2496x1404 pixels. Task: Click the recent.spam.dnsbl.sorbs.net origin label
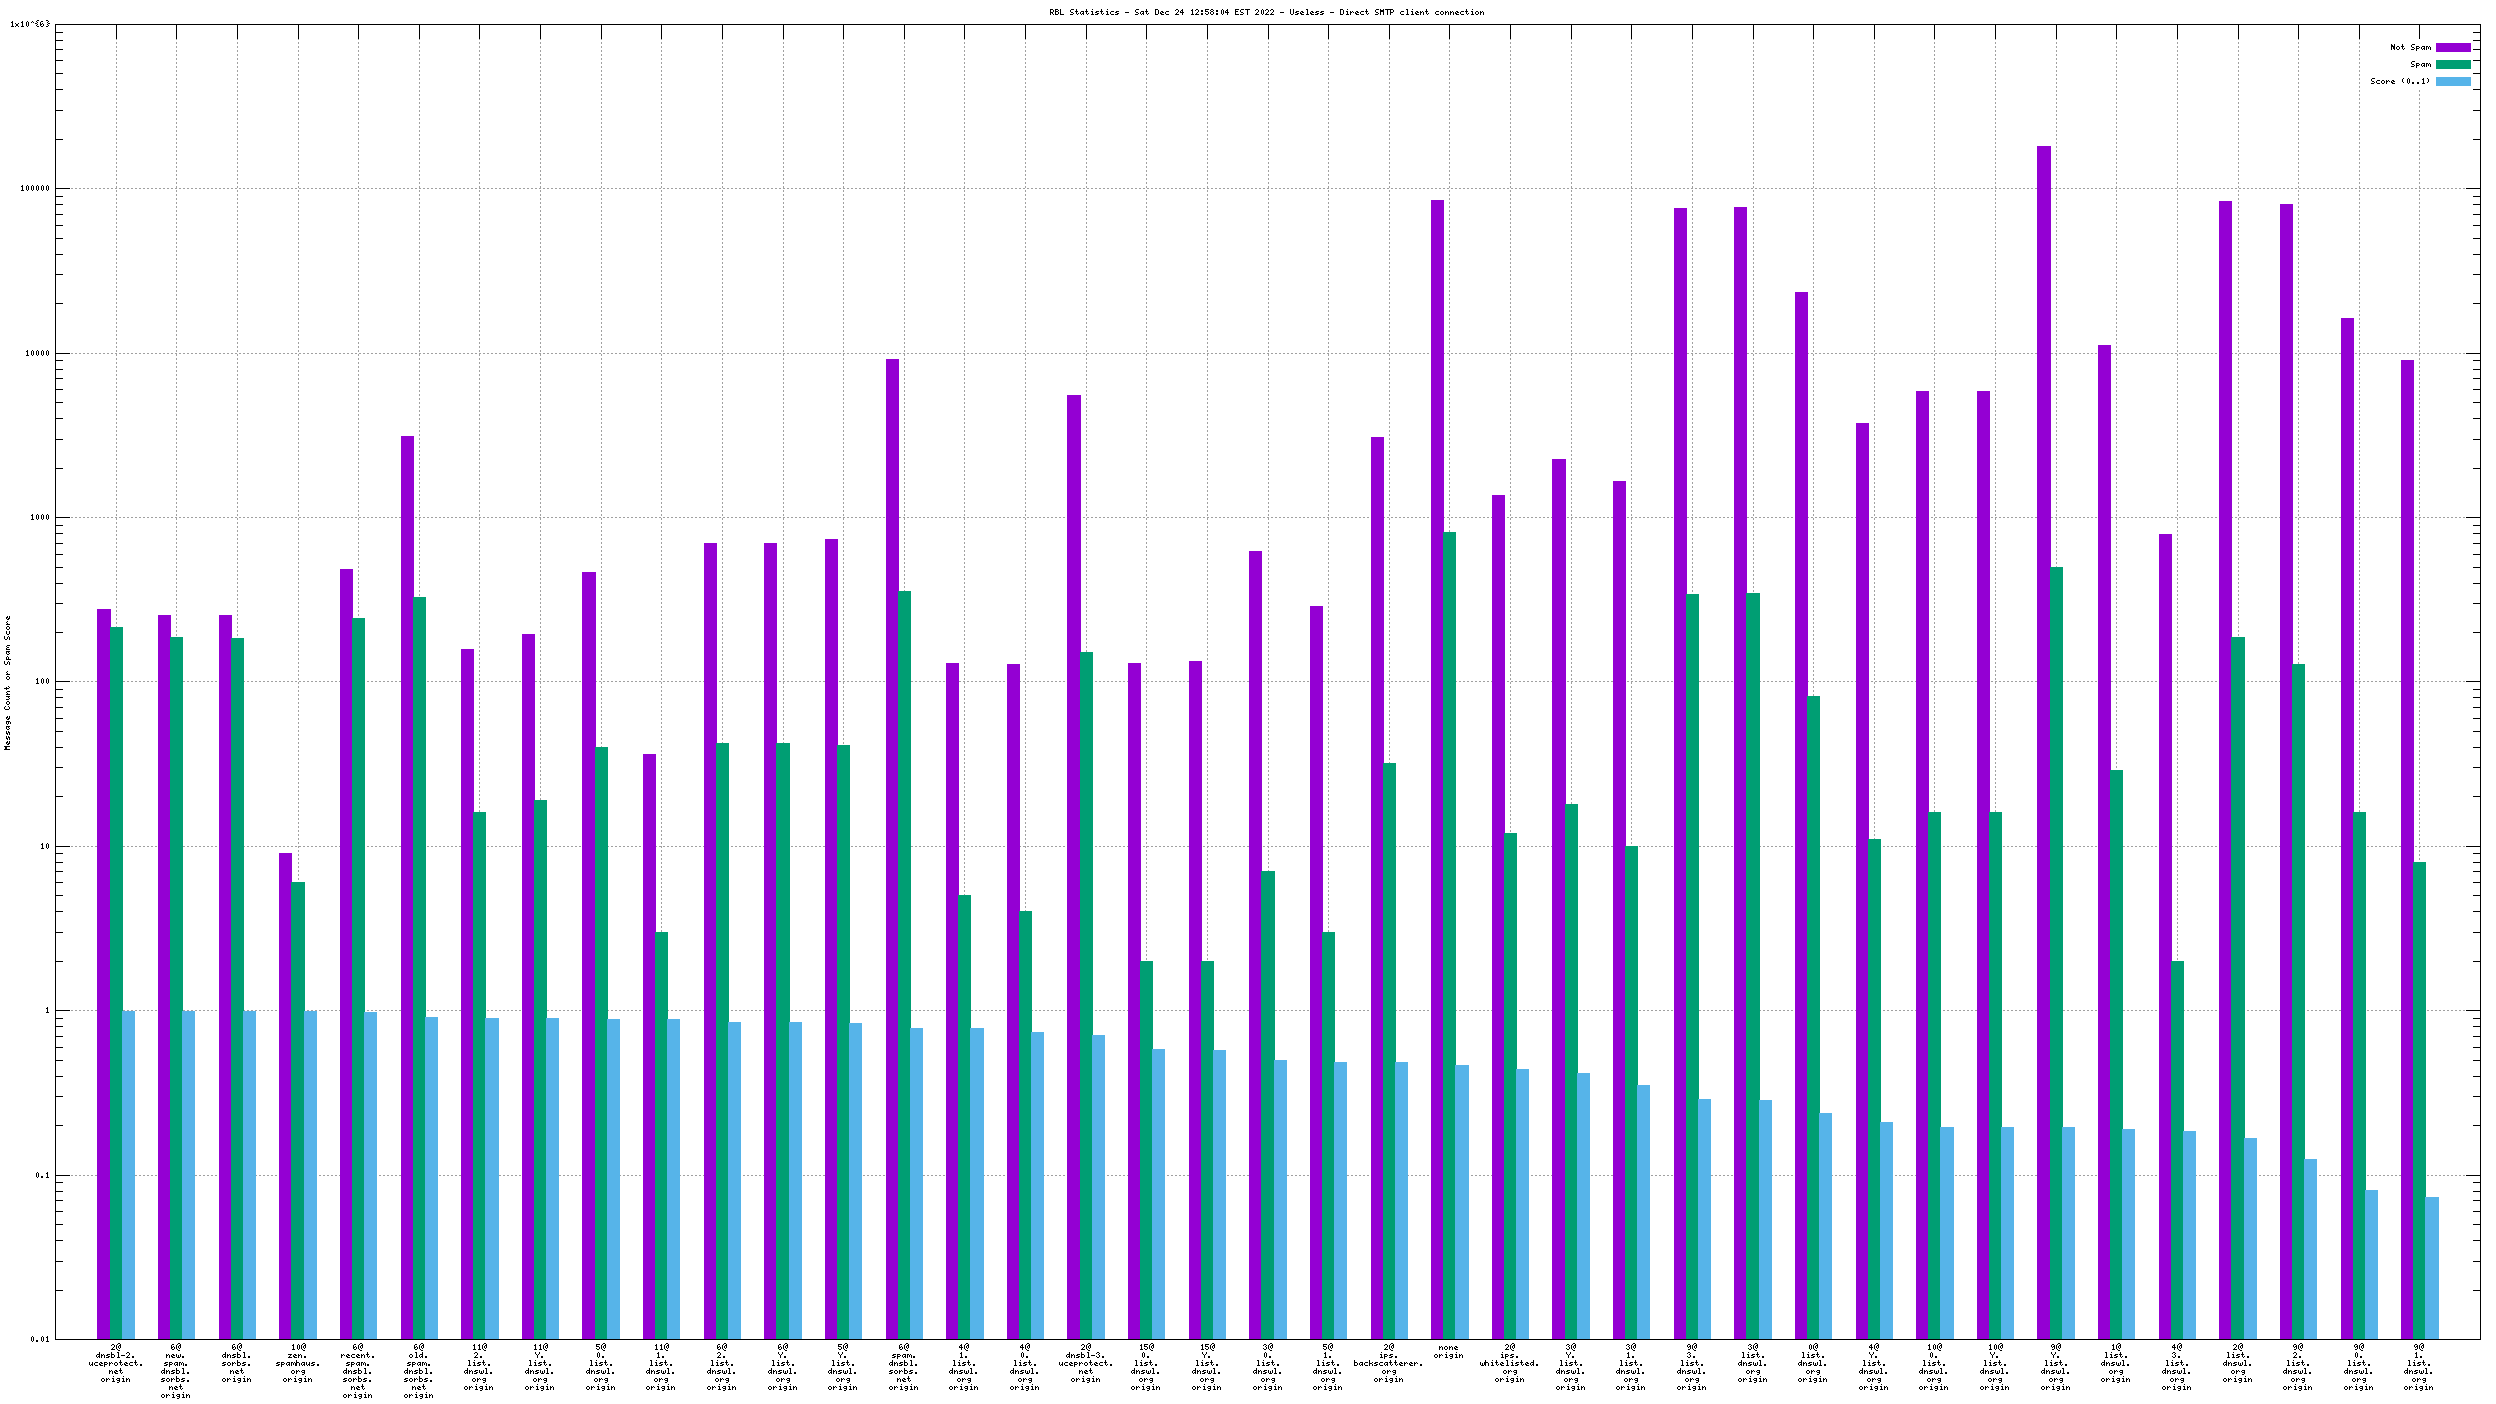pos(358,1371)
